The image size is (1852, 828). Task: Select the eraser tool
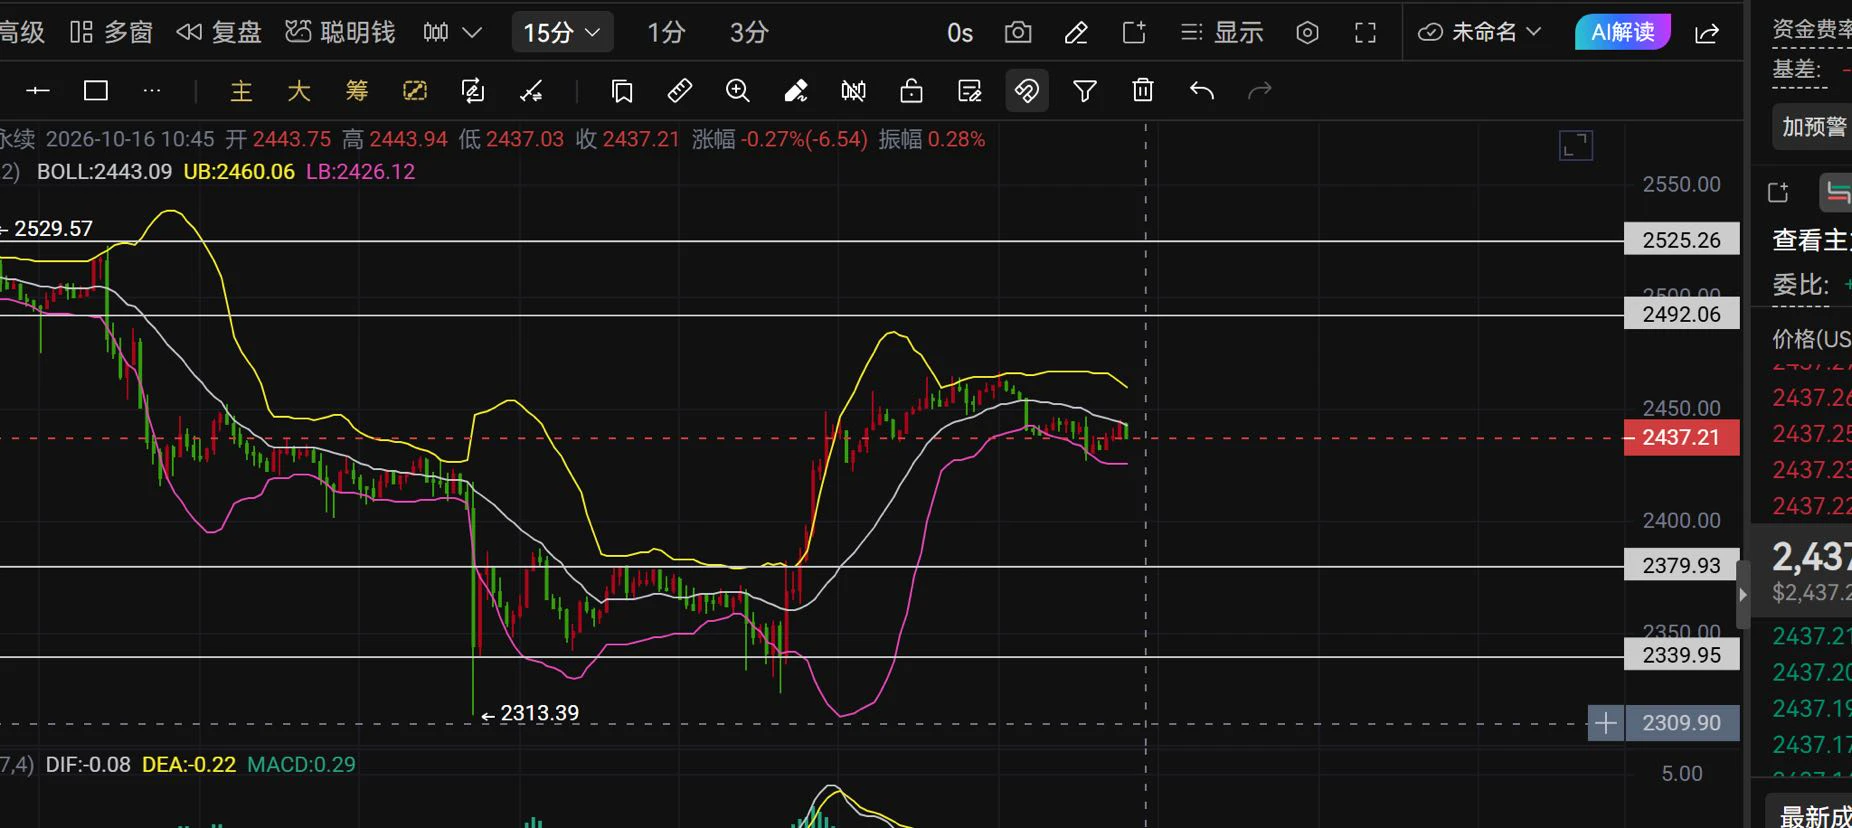point(796,91)
